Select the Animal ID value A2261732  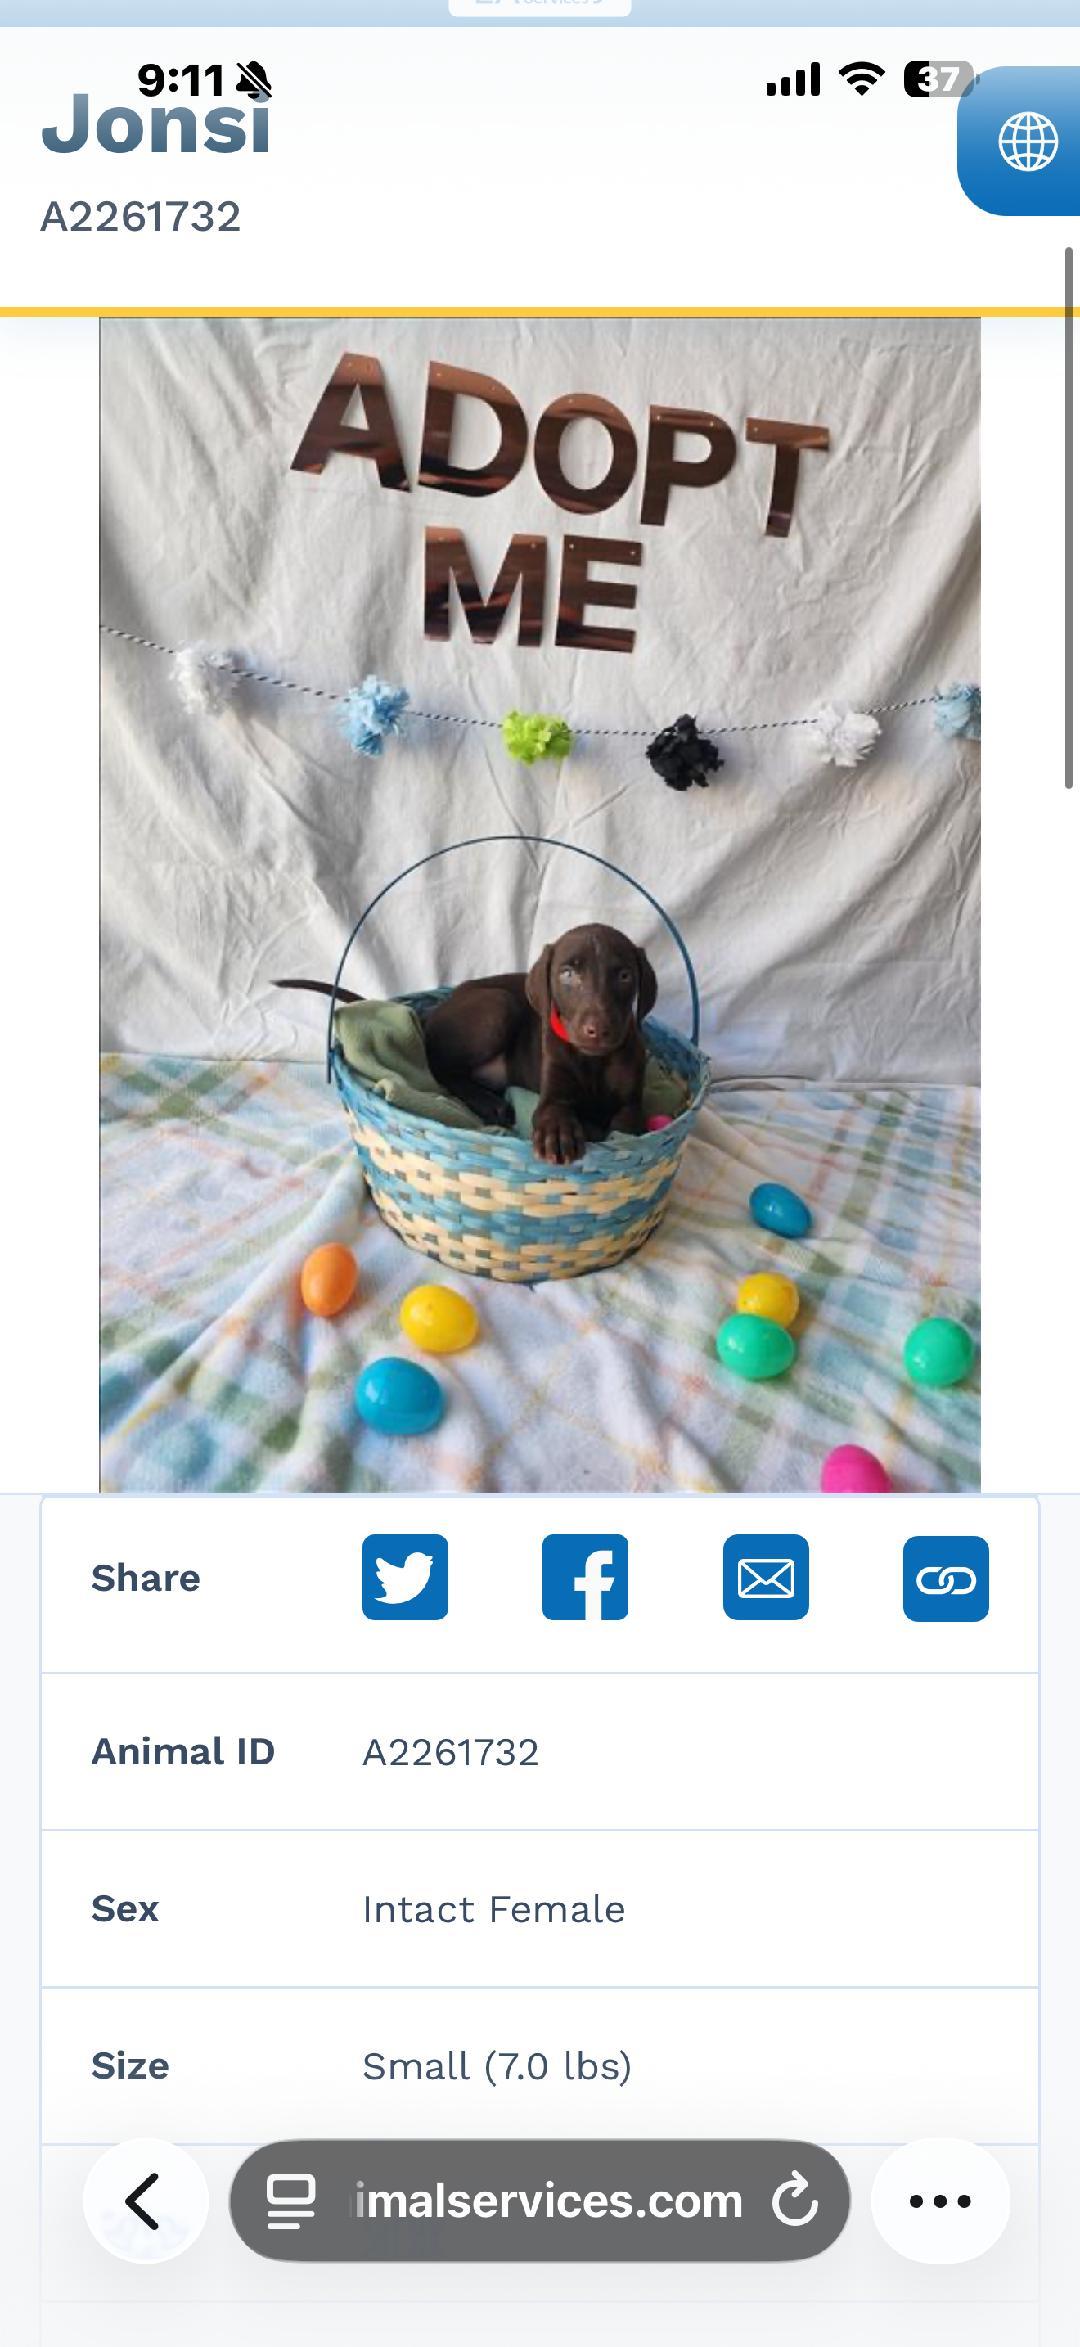[x=450, y=1752]
